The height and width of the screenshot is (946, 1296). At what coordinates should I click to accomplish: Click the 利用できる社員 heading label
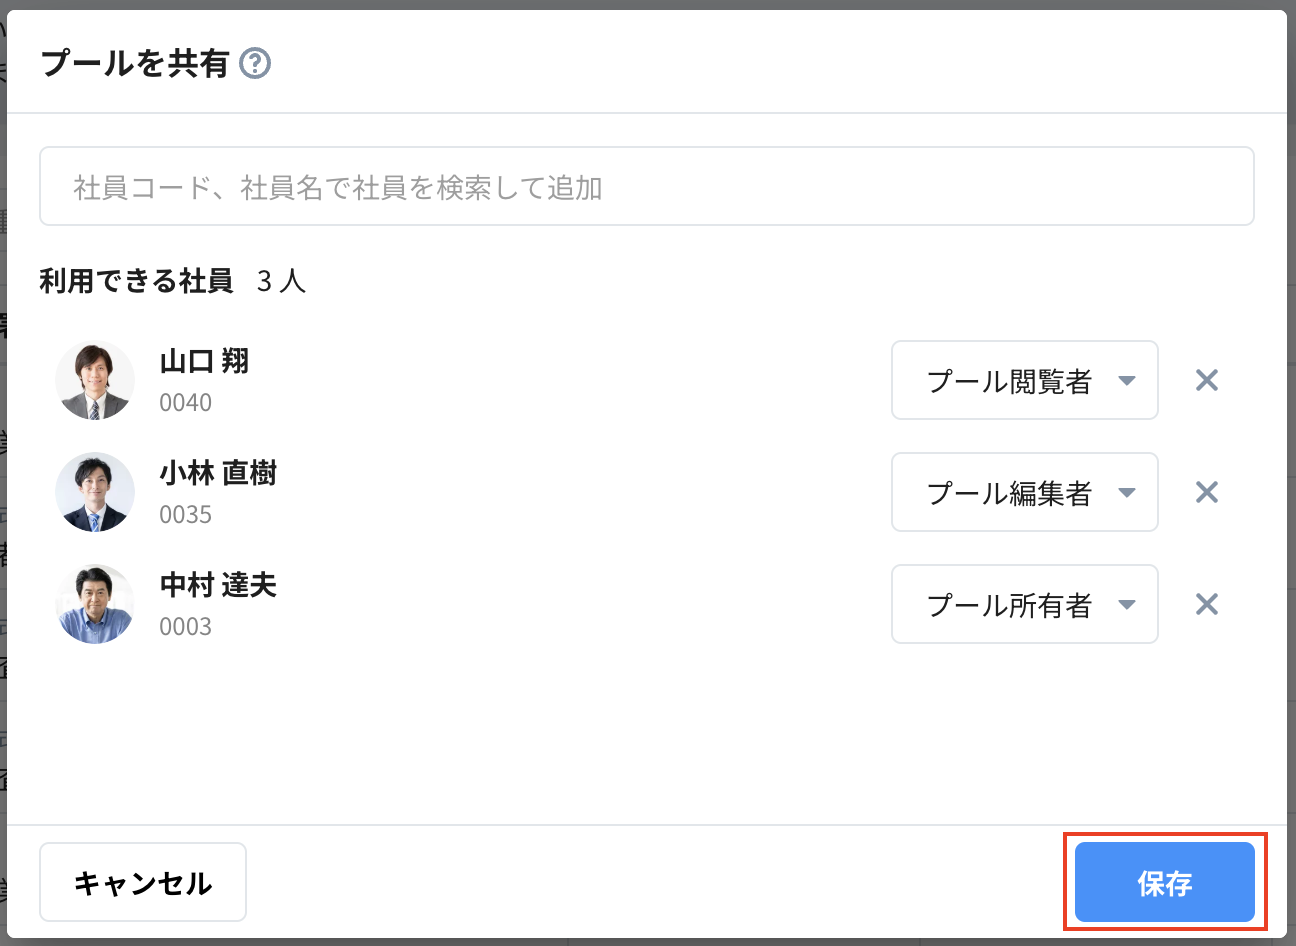tap(136, 281)
